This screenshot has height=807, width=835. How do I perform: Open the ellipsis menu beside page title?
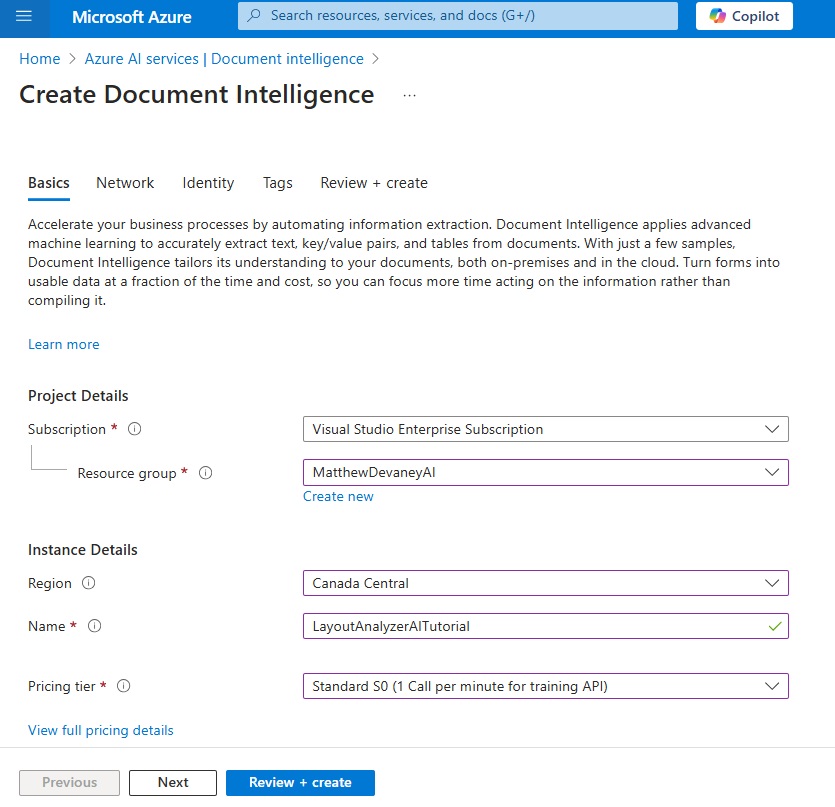coord(410,95)
